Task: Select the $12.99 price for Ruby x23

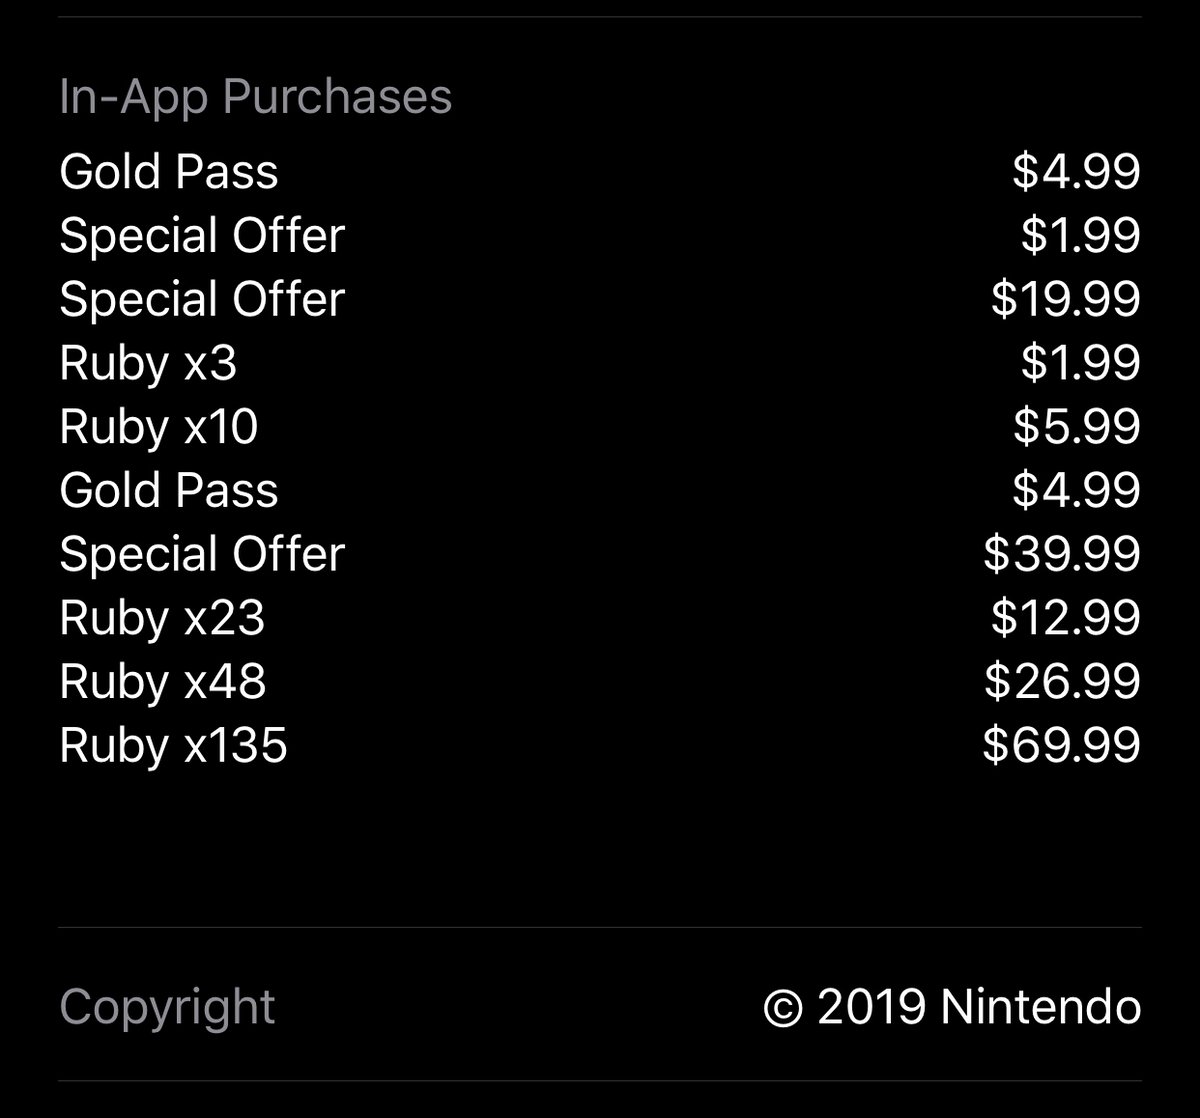Action: [x=1065, y=618]
